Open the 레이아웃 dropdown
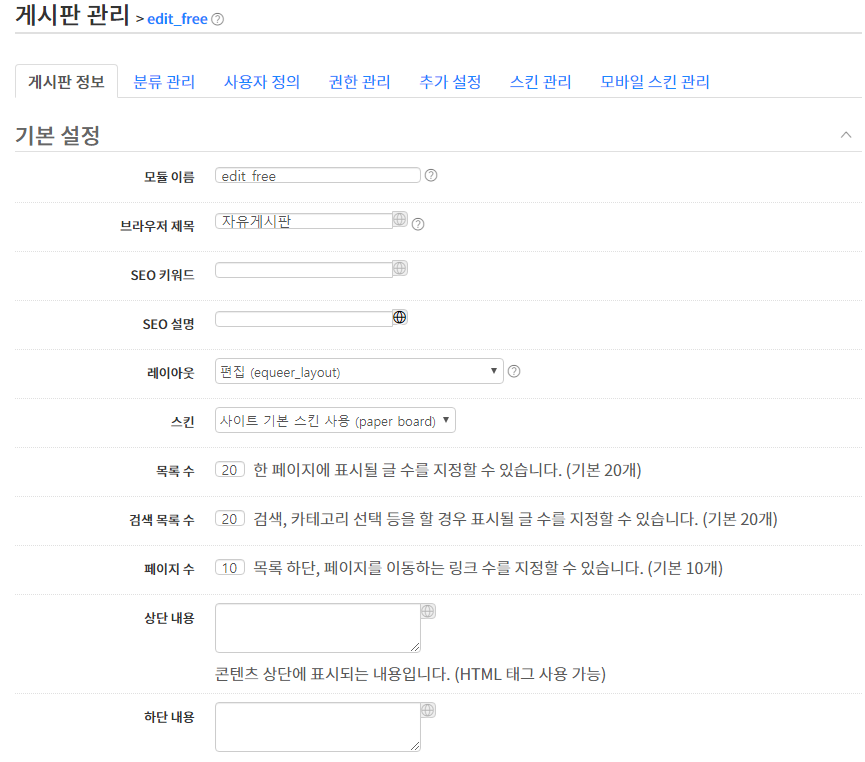This screenshot has width=865, height=762. pyautogui.click(x=359, y=371)
